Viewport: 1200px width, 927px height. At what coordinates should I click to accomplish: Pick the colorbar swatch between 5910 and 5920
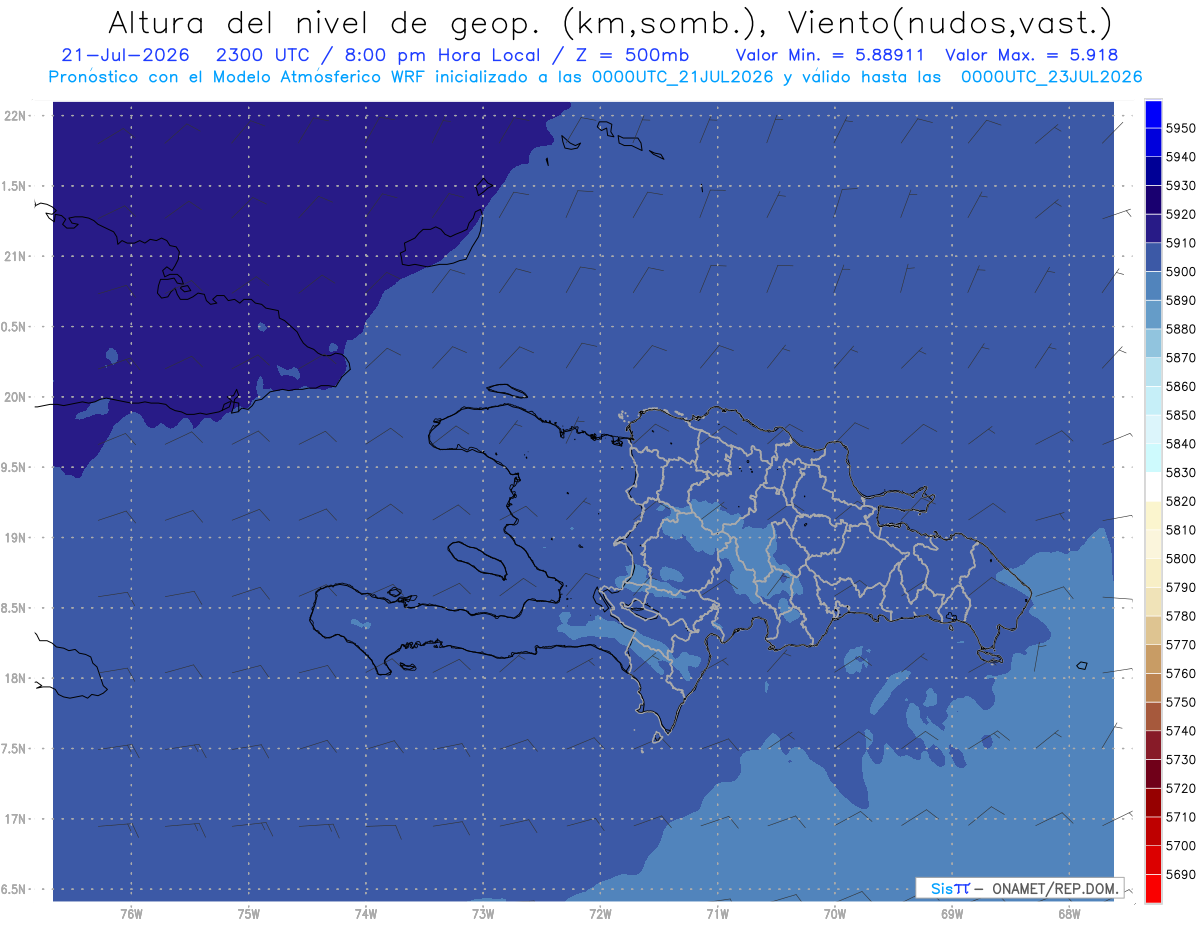point(1153,228)
